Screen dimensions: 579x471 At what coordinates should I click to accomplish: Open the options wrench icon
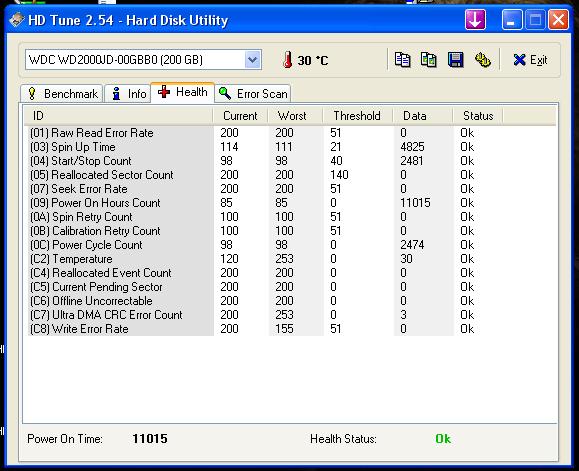click(482, 60)
